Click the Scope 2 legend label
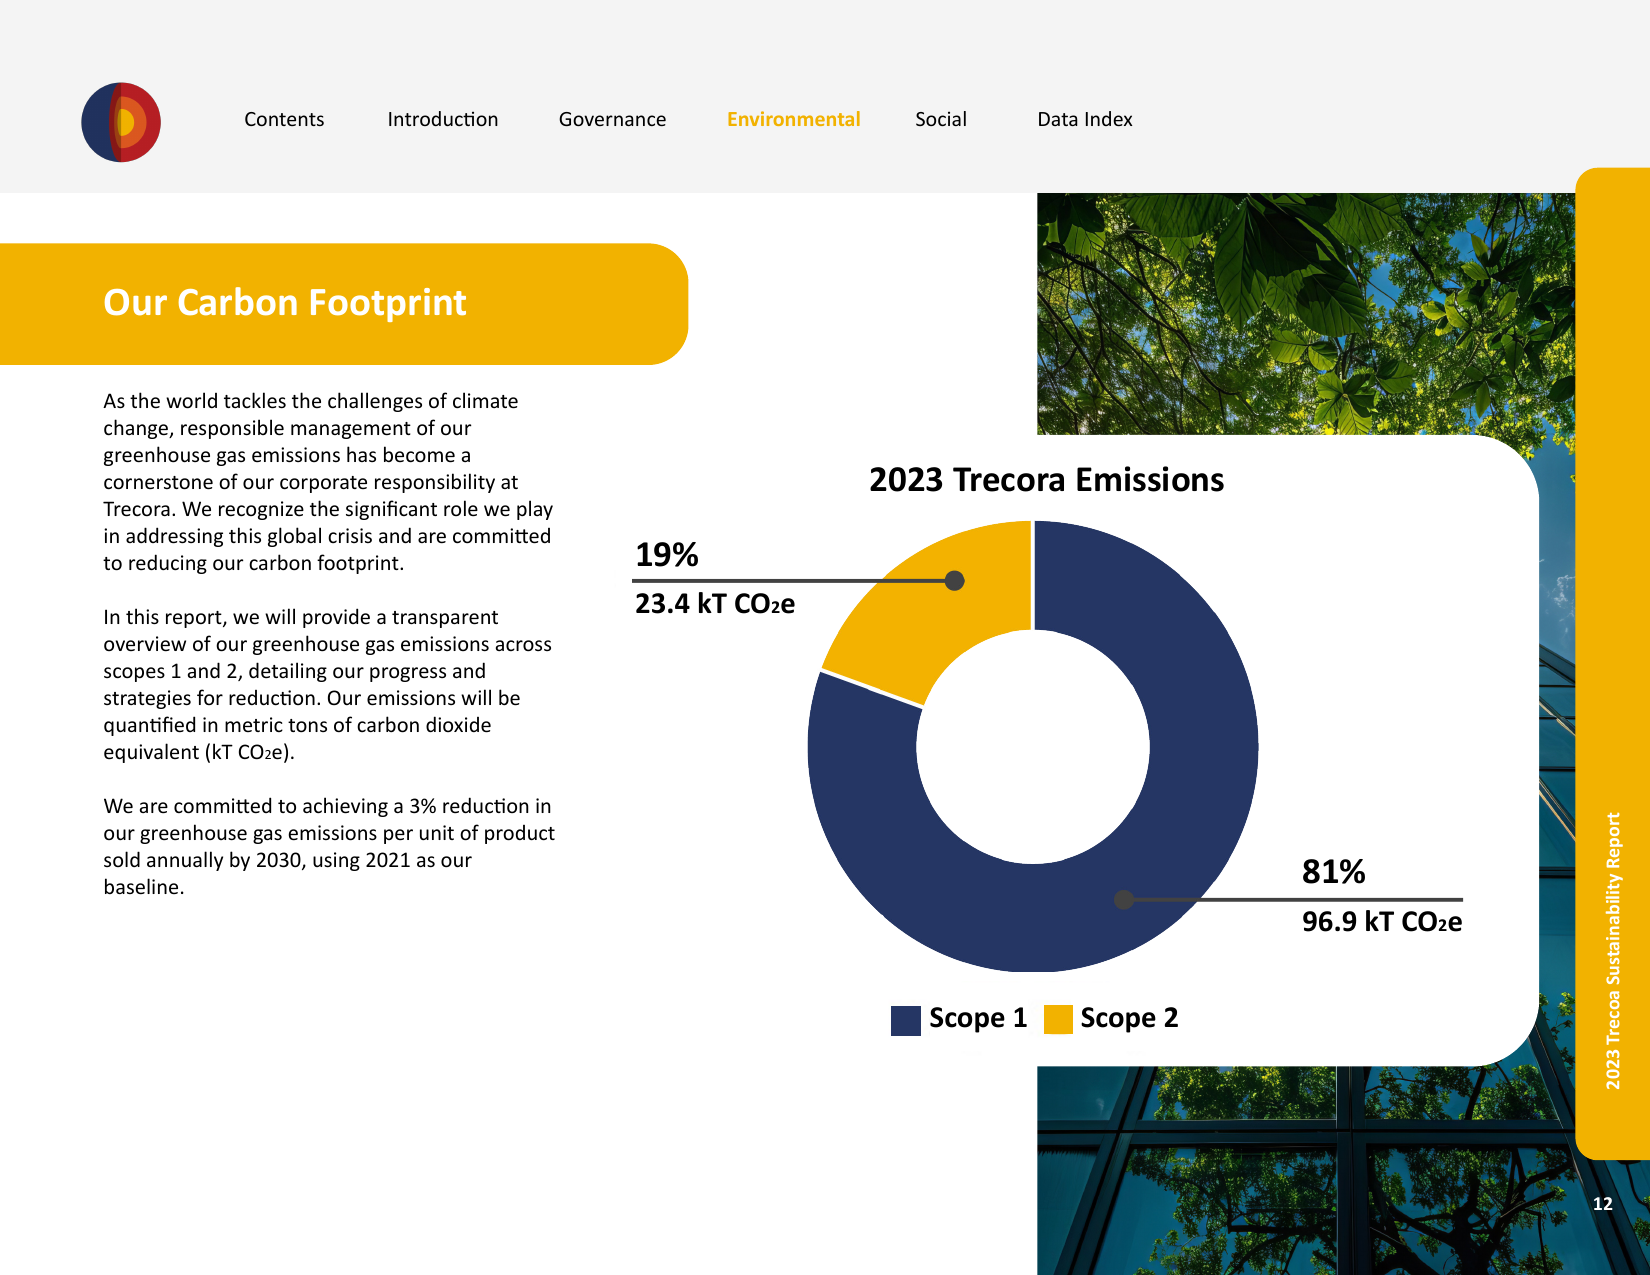The width and height of the screenshot is (1650, 1275). pos(1129,1018)
